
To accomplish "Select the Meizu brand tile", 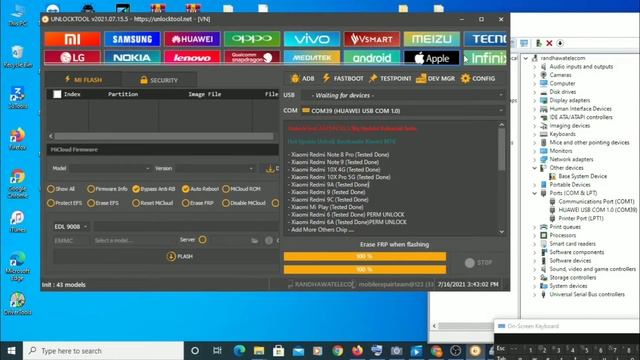I will pos(431,39).
